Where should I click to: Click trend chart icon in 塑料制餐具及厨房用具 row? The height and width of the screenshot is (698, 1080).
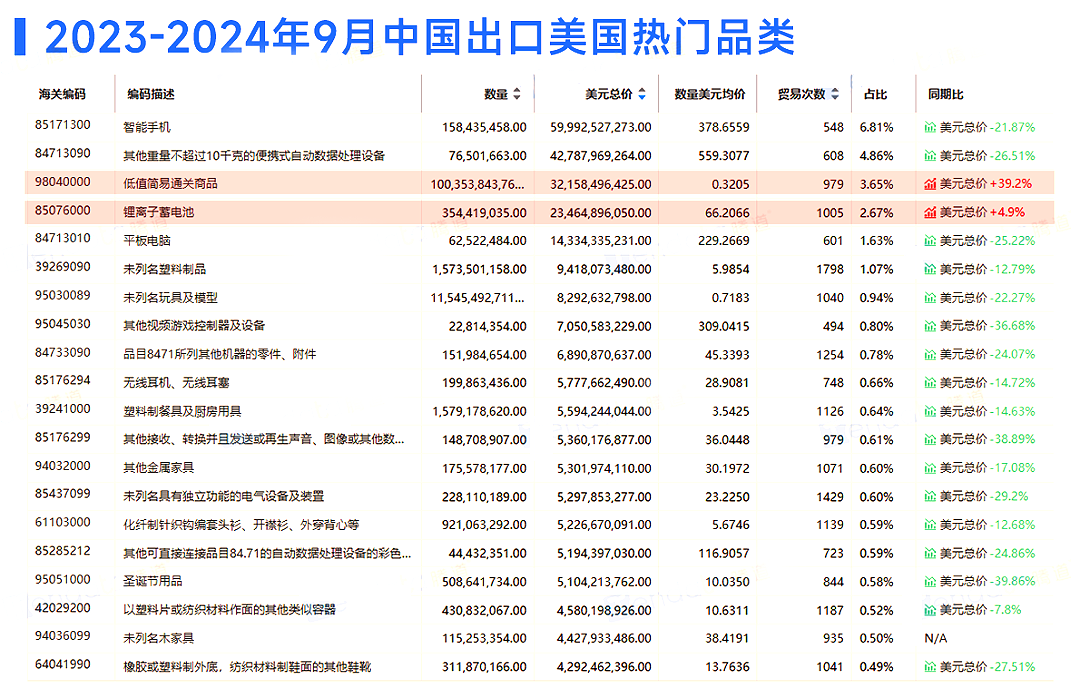point(930,411)
